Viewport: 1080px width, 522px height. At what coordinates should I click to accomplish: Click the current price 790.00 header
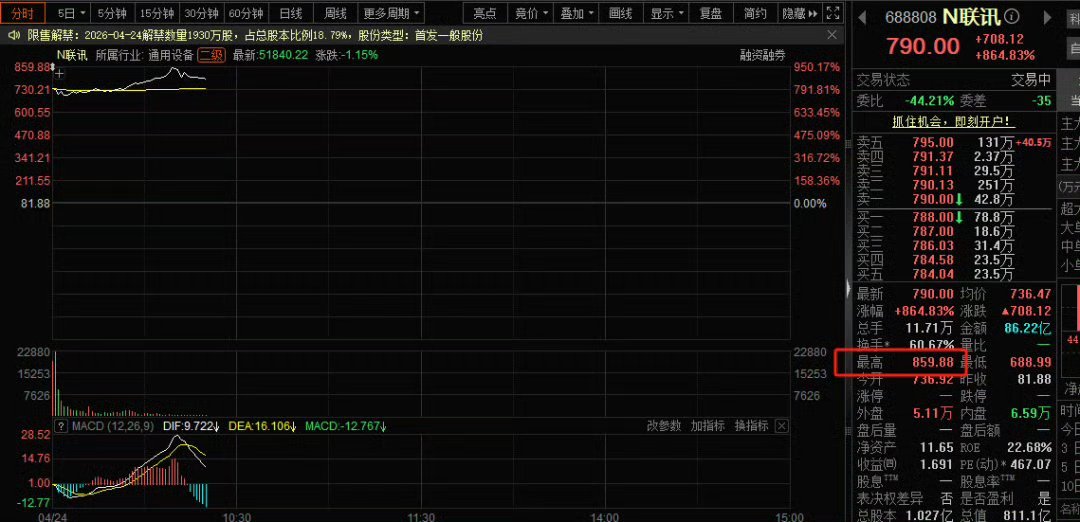[x=922, y=46]
